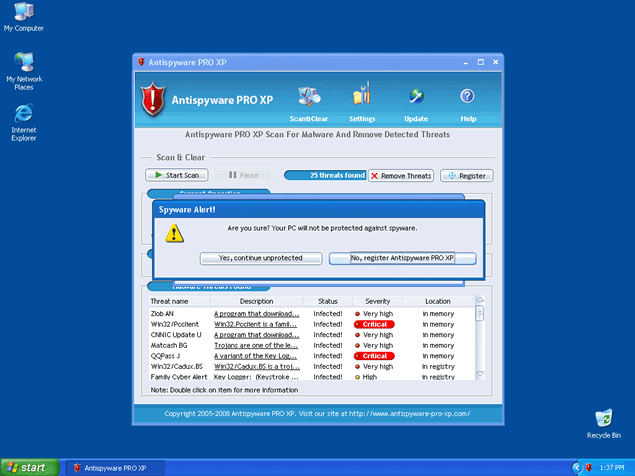Choose "Yes, continue unprotected"

(260, 258)
